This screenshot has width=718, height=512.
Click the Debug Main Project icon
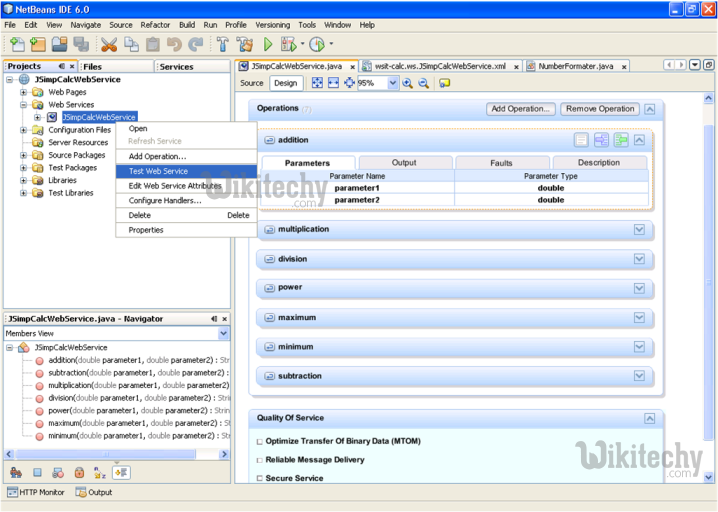pos(289,44)
